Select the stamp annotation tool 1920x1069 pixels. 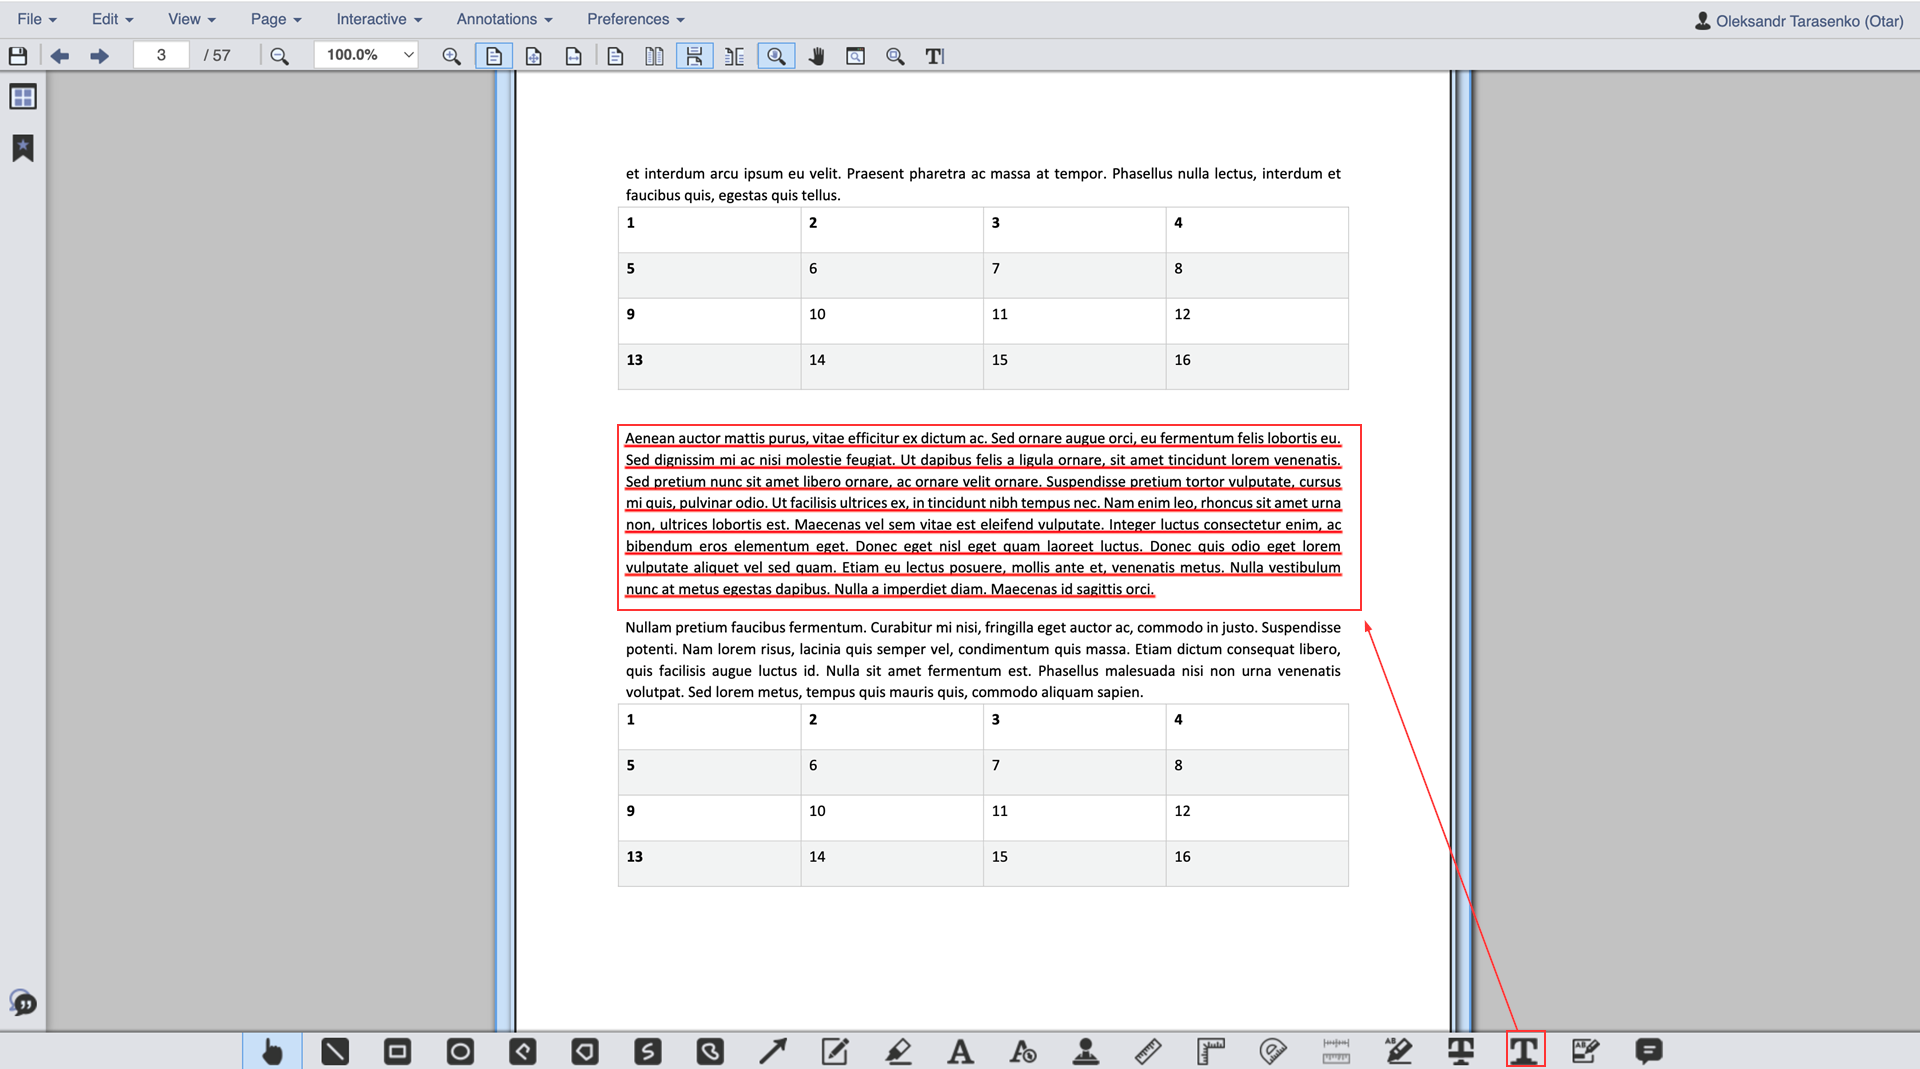pos(1085,1051)
